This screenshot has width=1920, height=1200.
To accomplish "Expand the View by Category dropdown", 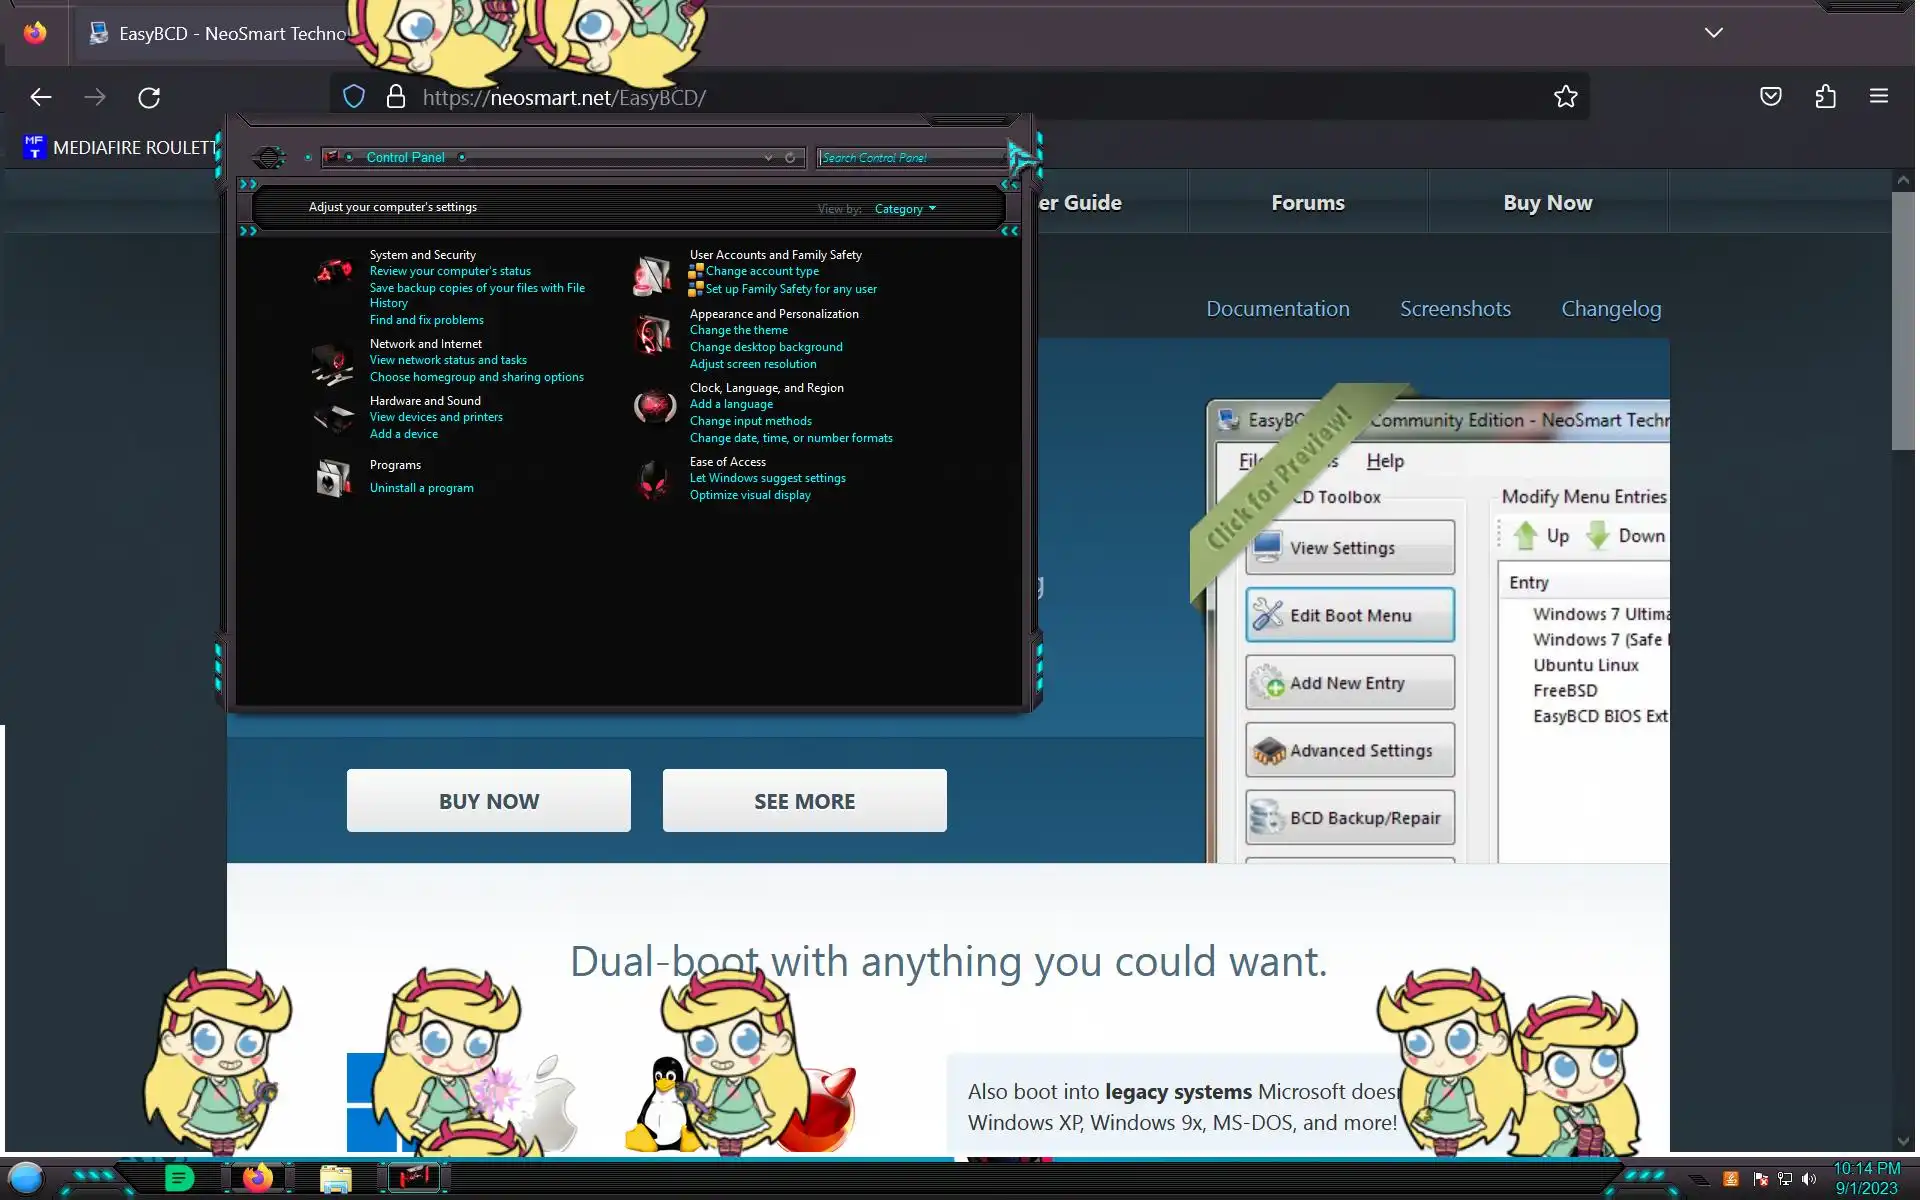I will (x=905, y=209).
